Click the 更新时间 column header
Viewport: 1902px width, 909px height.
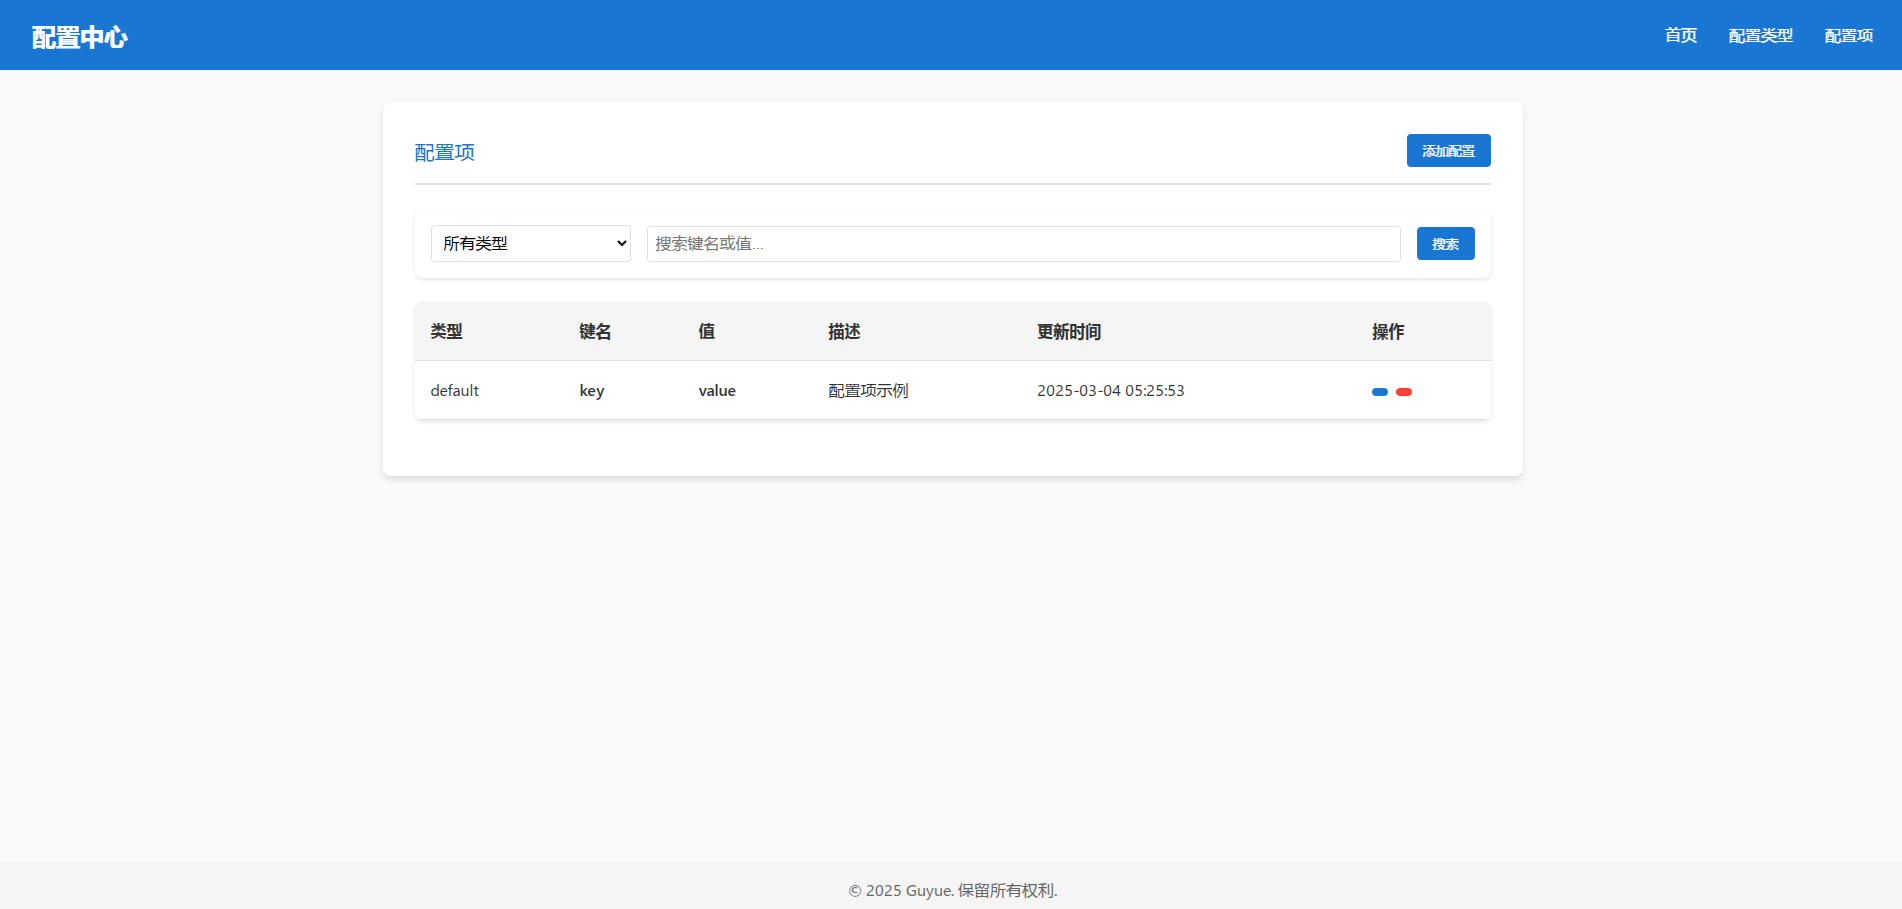pos(1068,332)
